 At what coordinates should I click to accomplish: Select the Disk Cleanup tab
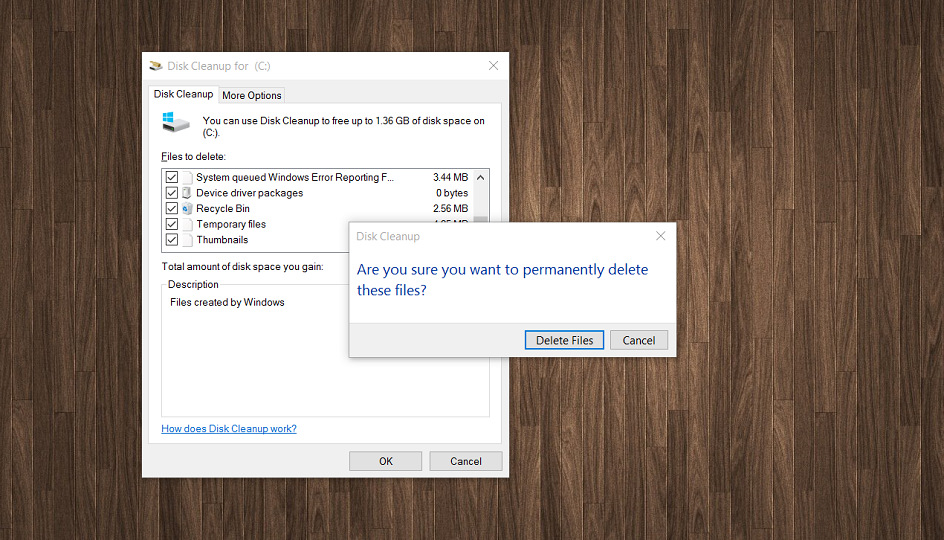(183, 94)
